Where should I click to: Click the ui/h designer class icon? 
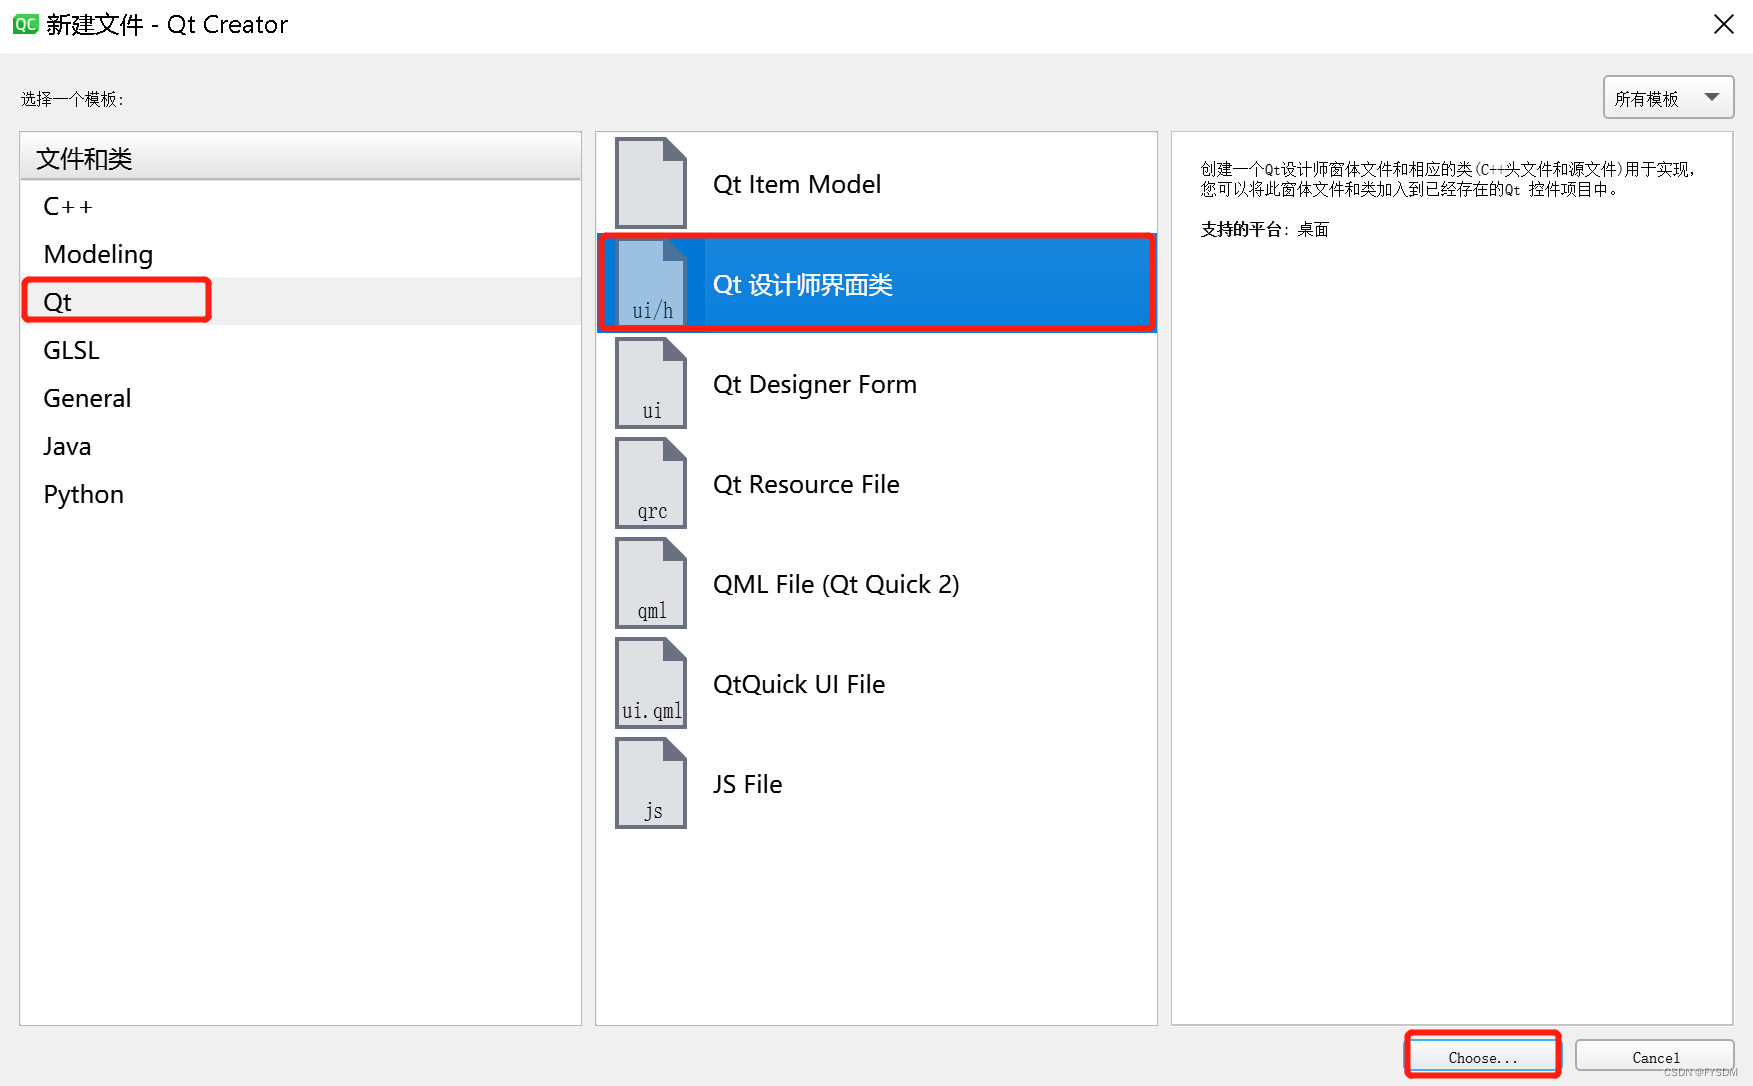651,283
